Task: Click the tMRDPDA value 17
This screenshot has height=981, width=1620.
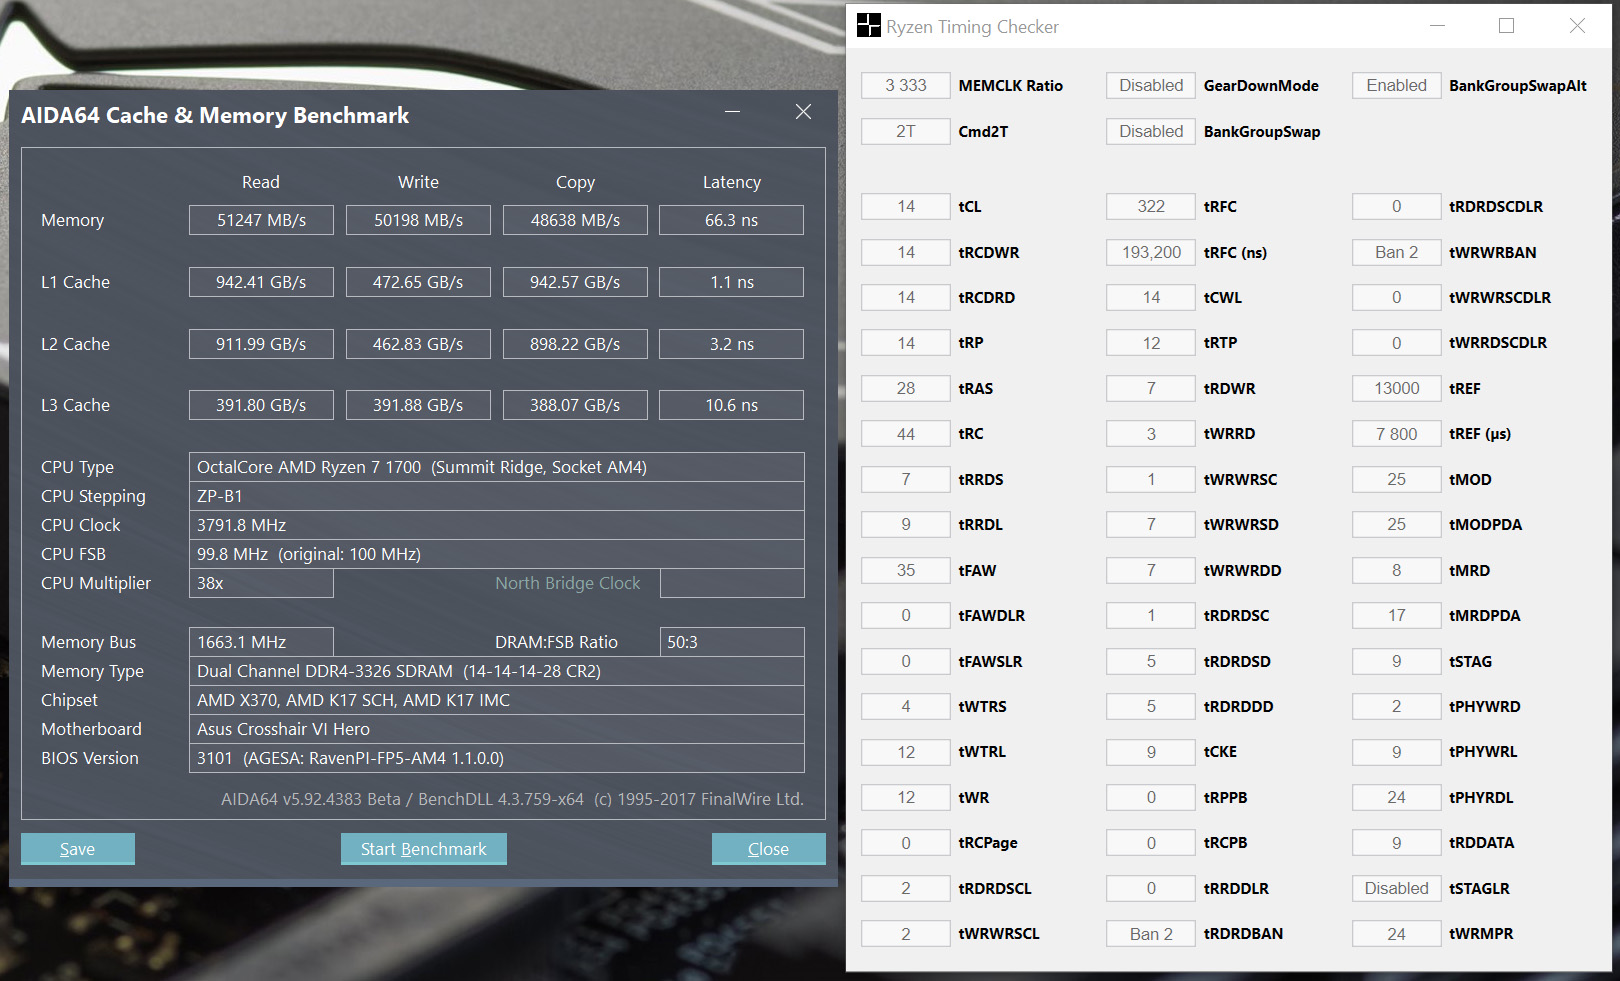Action: [x=1397, y=615]
